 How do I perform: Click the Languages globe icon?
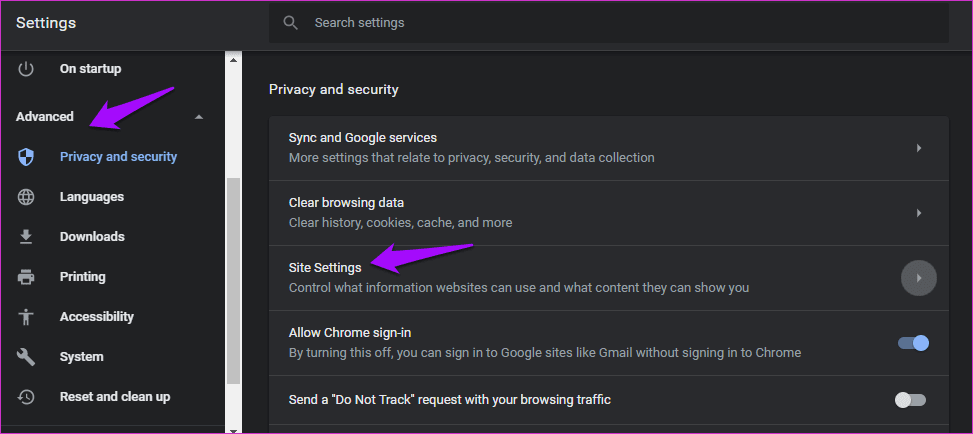26,197
